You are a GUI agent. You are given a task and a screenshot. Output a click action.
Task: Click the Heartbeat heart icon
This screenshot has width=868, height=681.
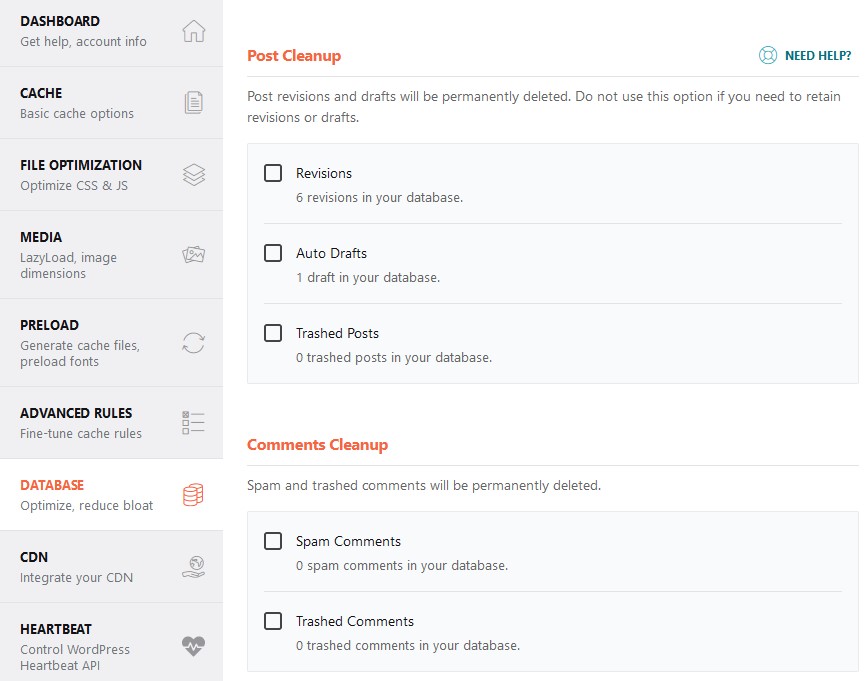pos(194,646)
